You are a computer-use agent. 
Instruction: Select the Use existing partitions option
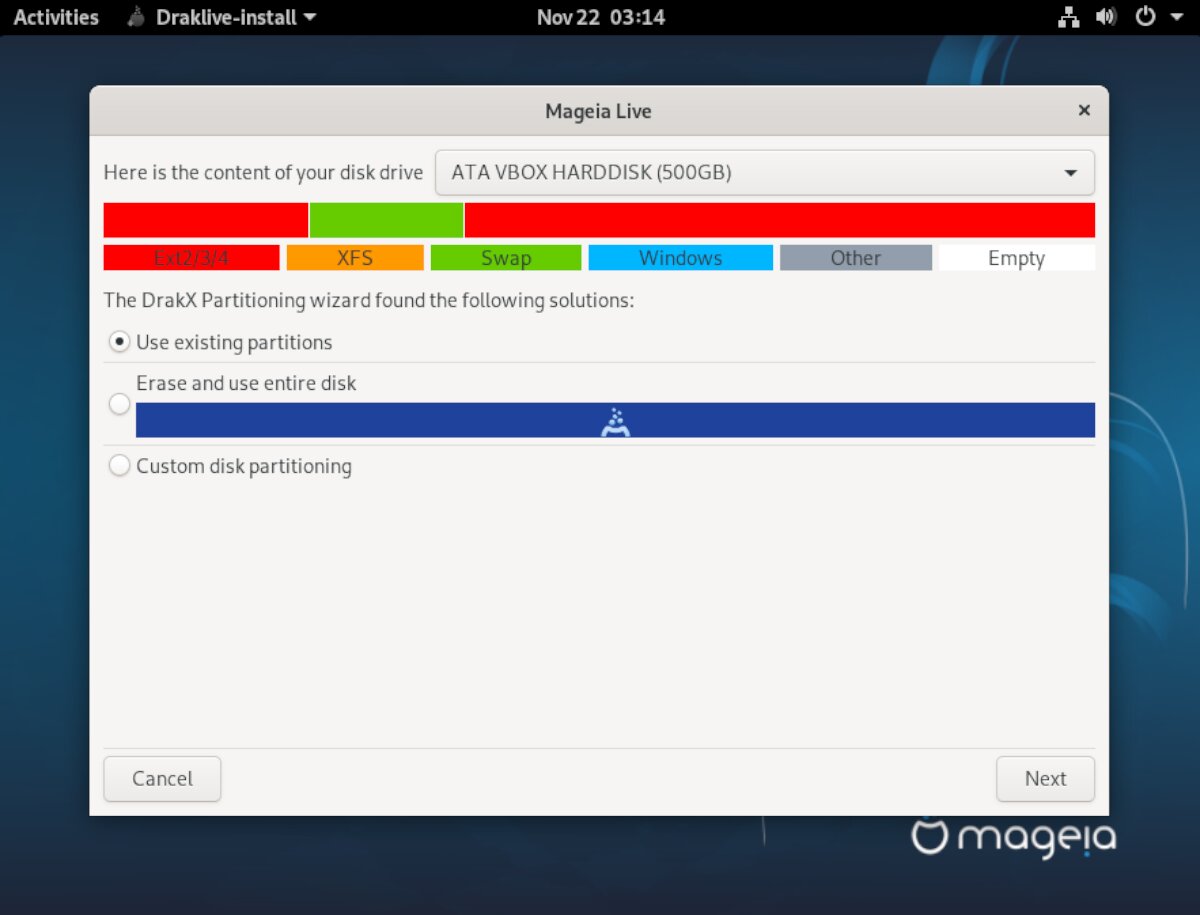[x=119, y=341]
